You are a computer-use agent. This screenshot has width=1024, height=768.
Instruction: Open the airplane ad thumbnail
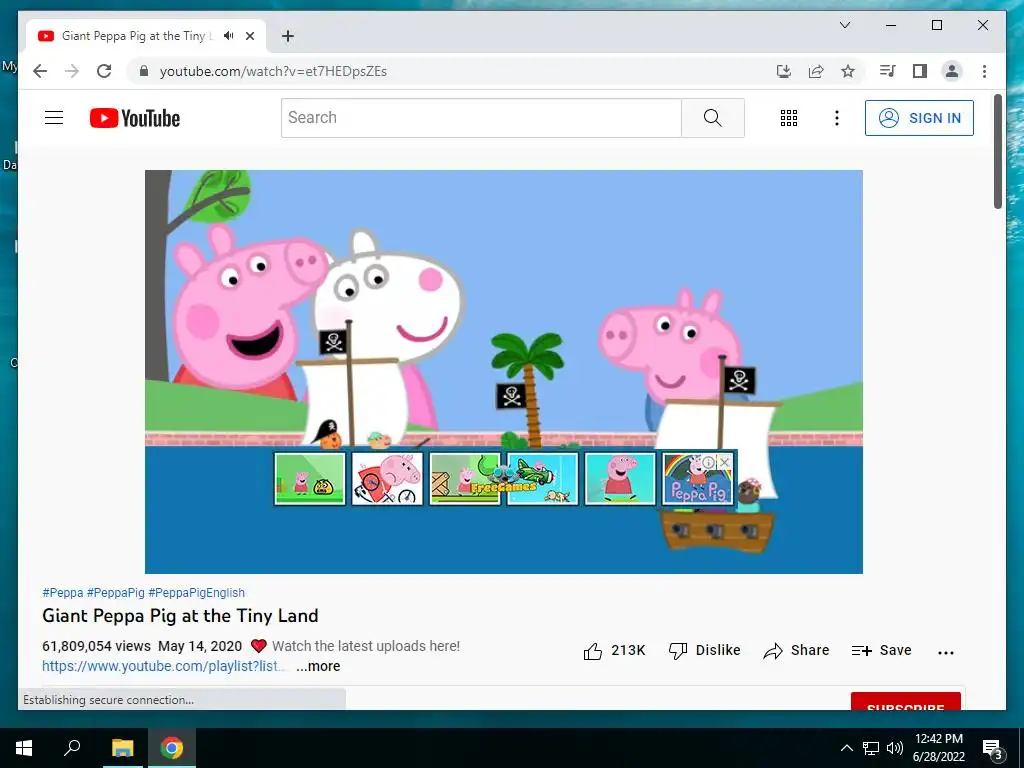tap(543, 479)
